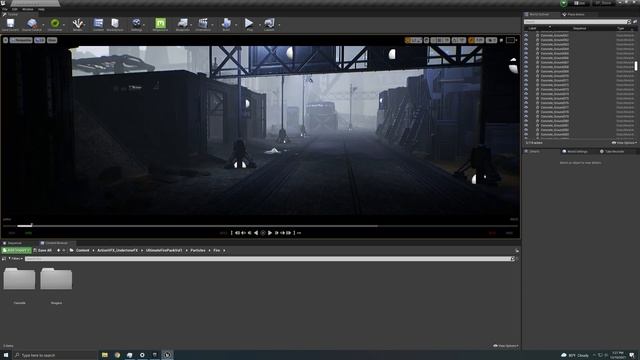Open Build options dropdown arrow
The width and height of the screenshot is (640, 360).
coord(236,25)
